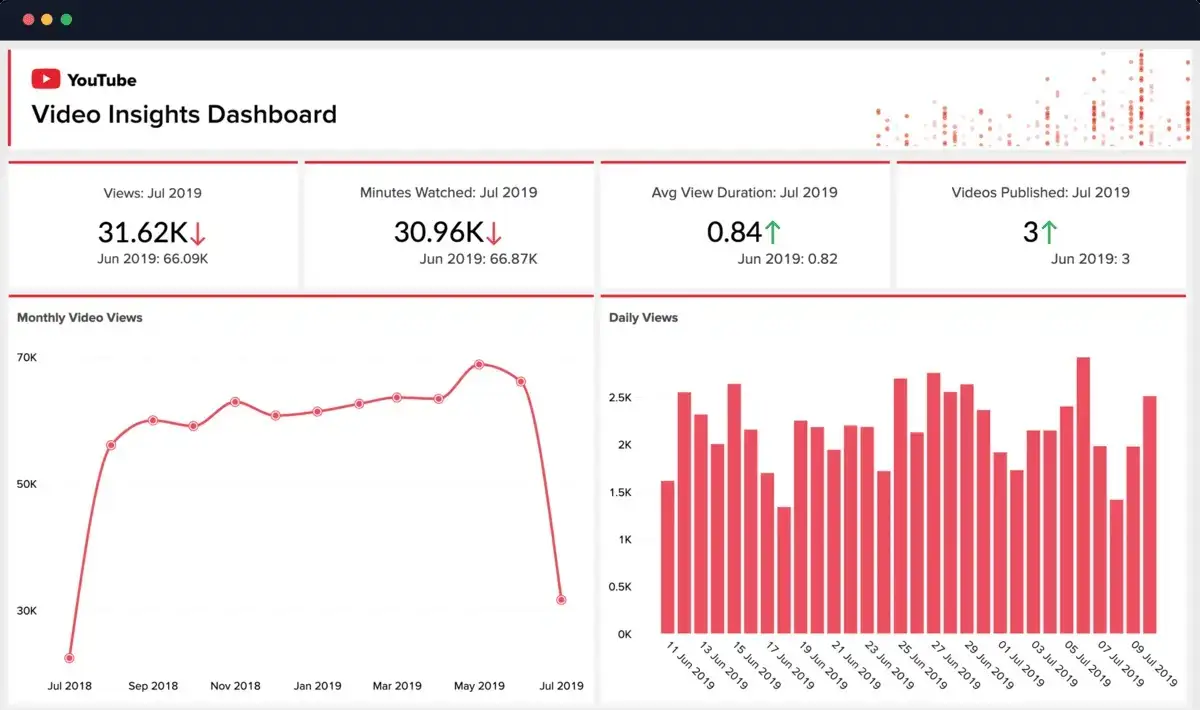This screenshot has width=1200, height=710.
Task: Click the Monthly Video Views chart title
Action: (79, 317)
